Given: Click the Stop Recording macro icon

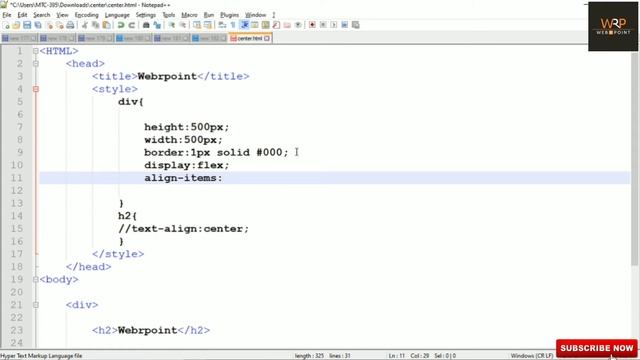Looking at the screenshot, I should [x=323, y=25].
